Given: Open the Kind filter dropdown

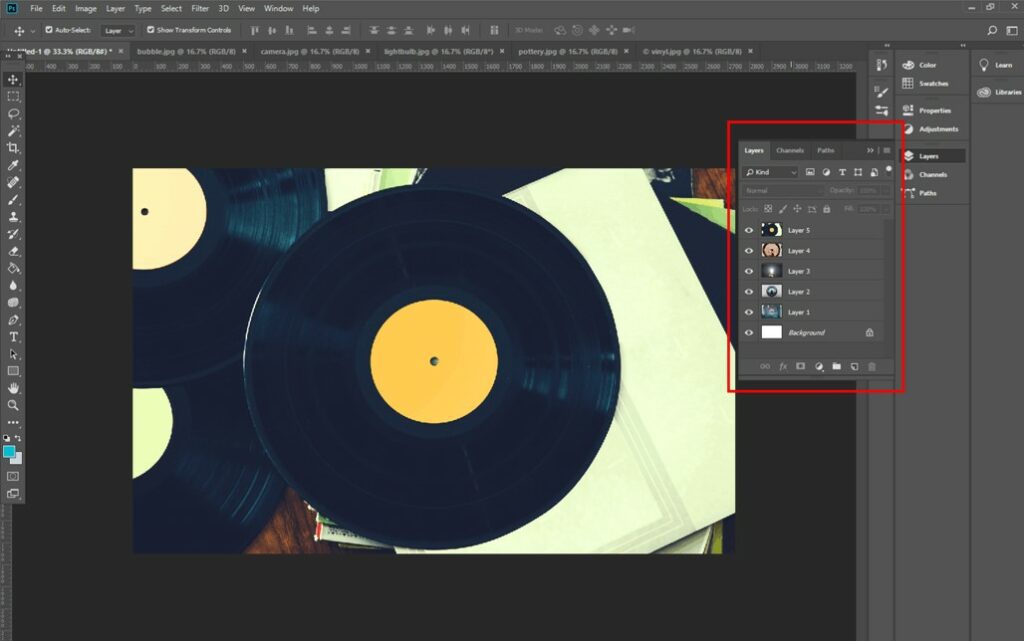Looking at the screenshot, I should click(771, 173).
